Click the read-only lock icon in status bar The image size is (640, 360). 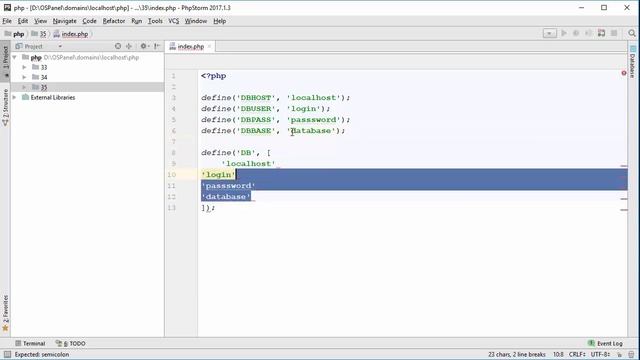tap(620, 354)
